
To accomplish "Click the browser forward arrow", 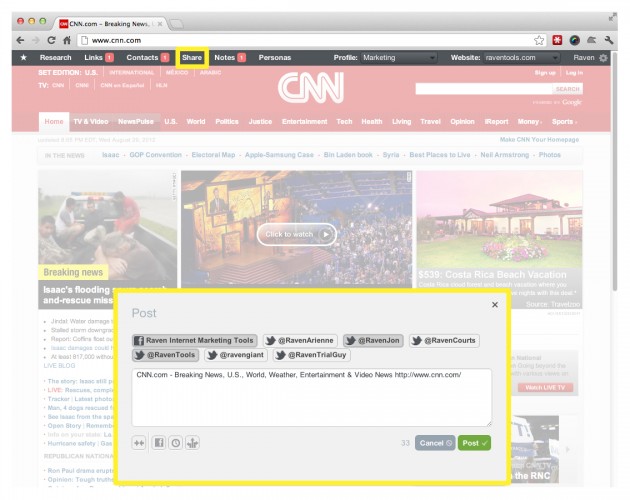I will pos(36,40).
